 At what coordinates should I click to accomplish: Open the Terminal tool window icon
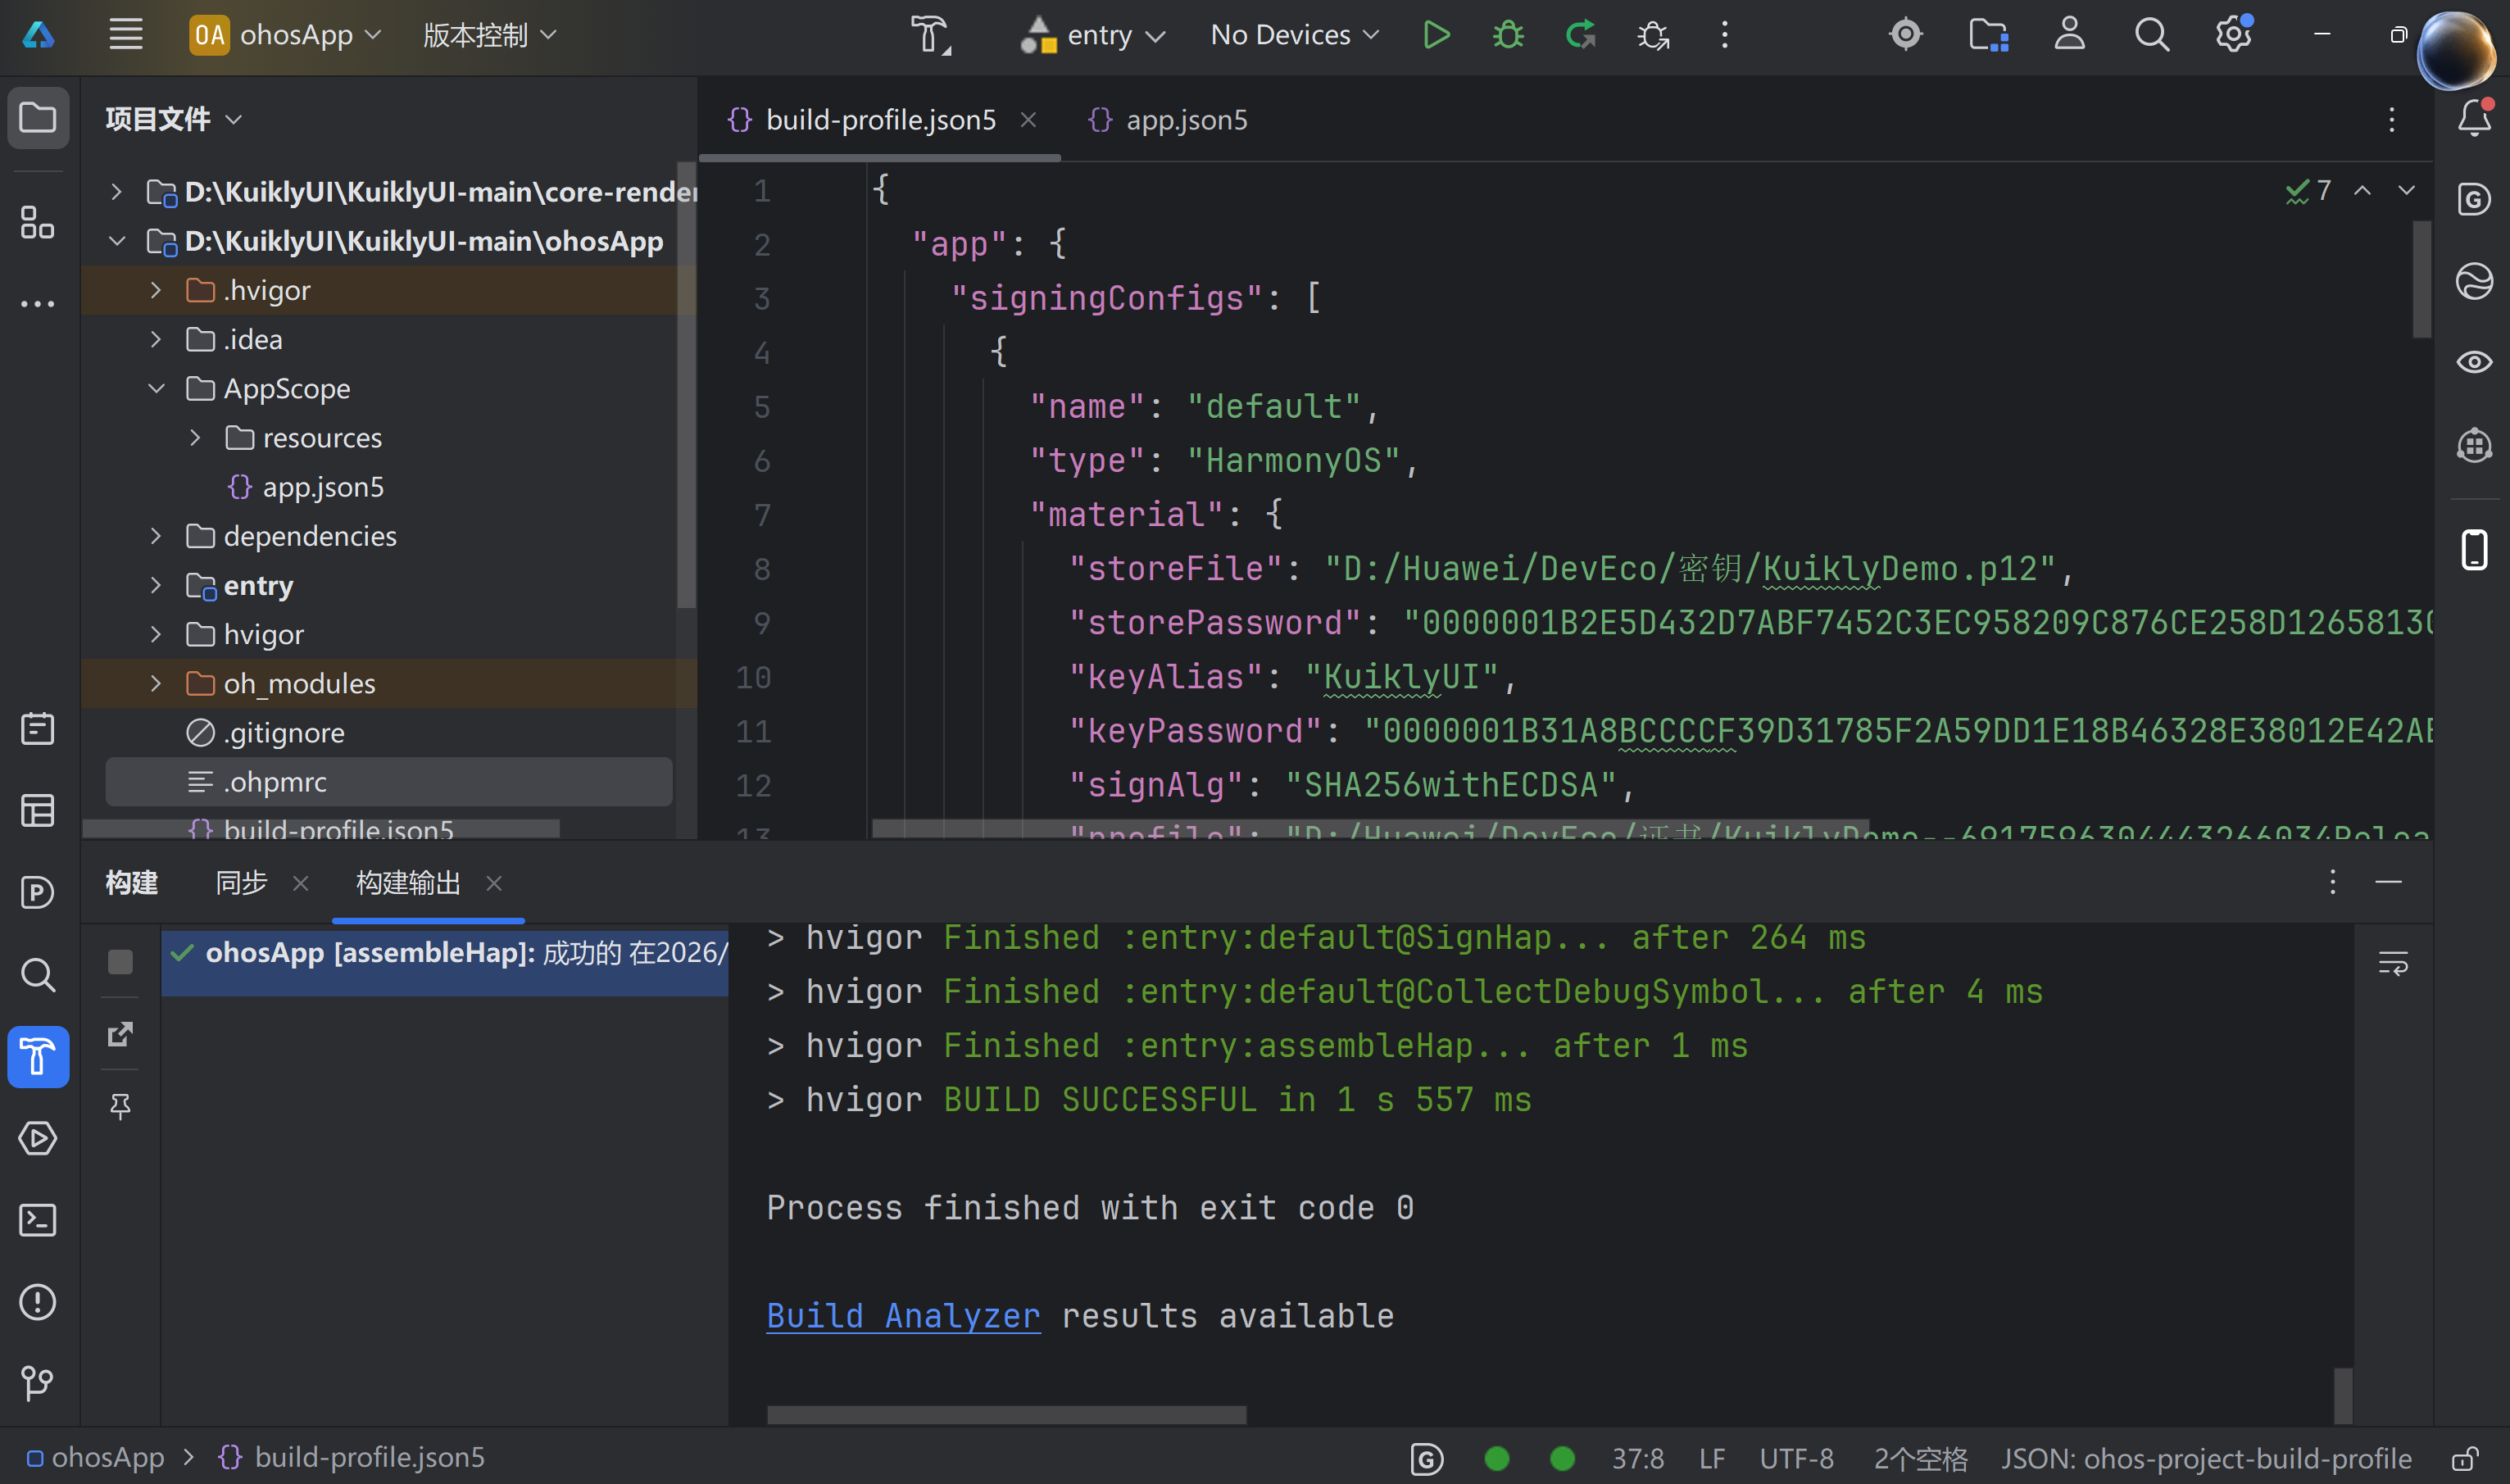coord(38,1220)
